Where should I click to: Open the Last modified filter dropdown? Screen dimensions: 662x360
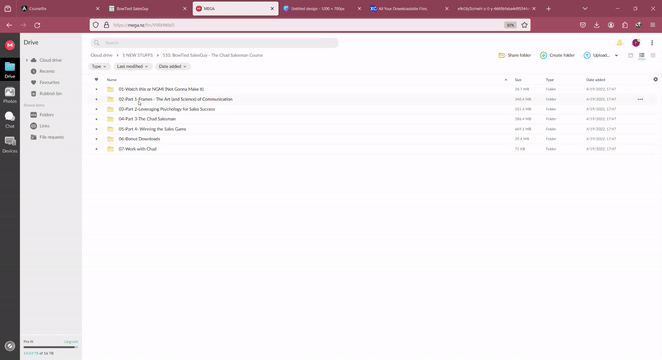tap(133, 66)
